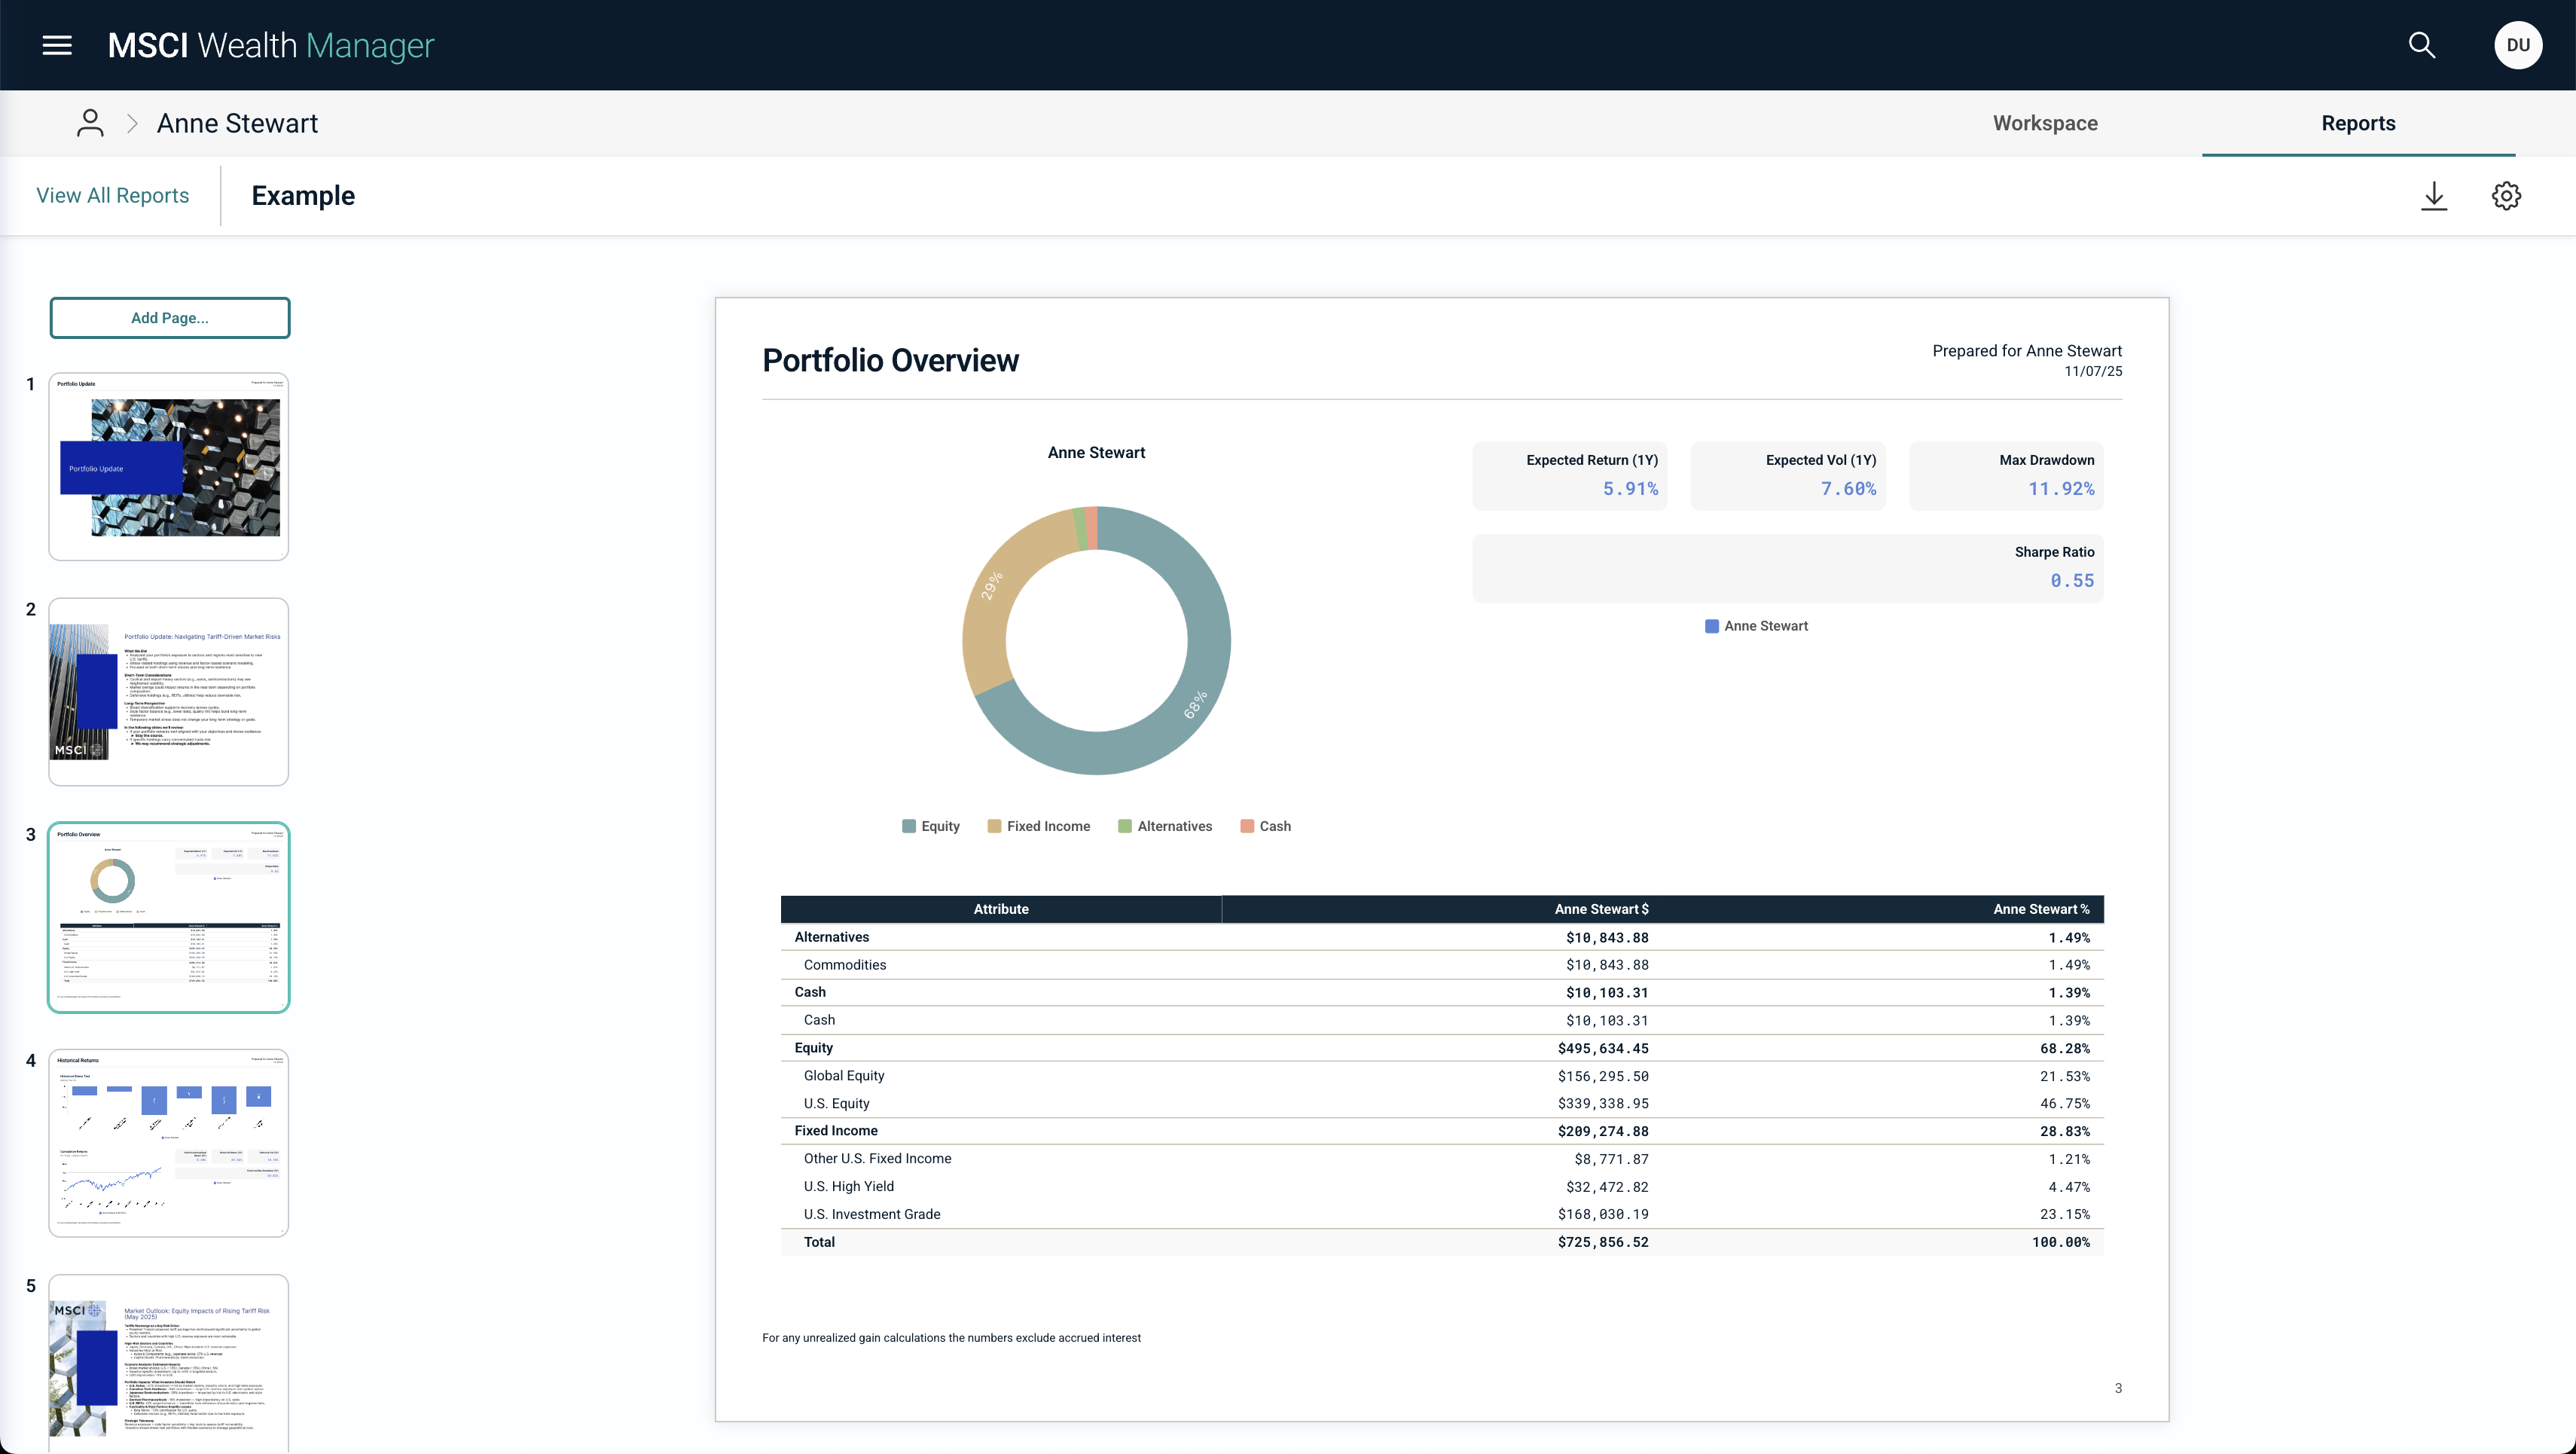The width and height of the screenshot is (2576, 1454).
Task: Open the DU user avatar menu
Action: (x=2517, y=45)
